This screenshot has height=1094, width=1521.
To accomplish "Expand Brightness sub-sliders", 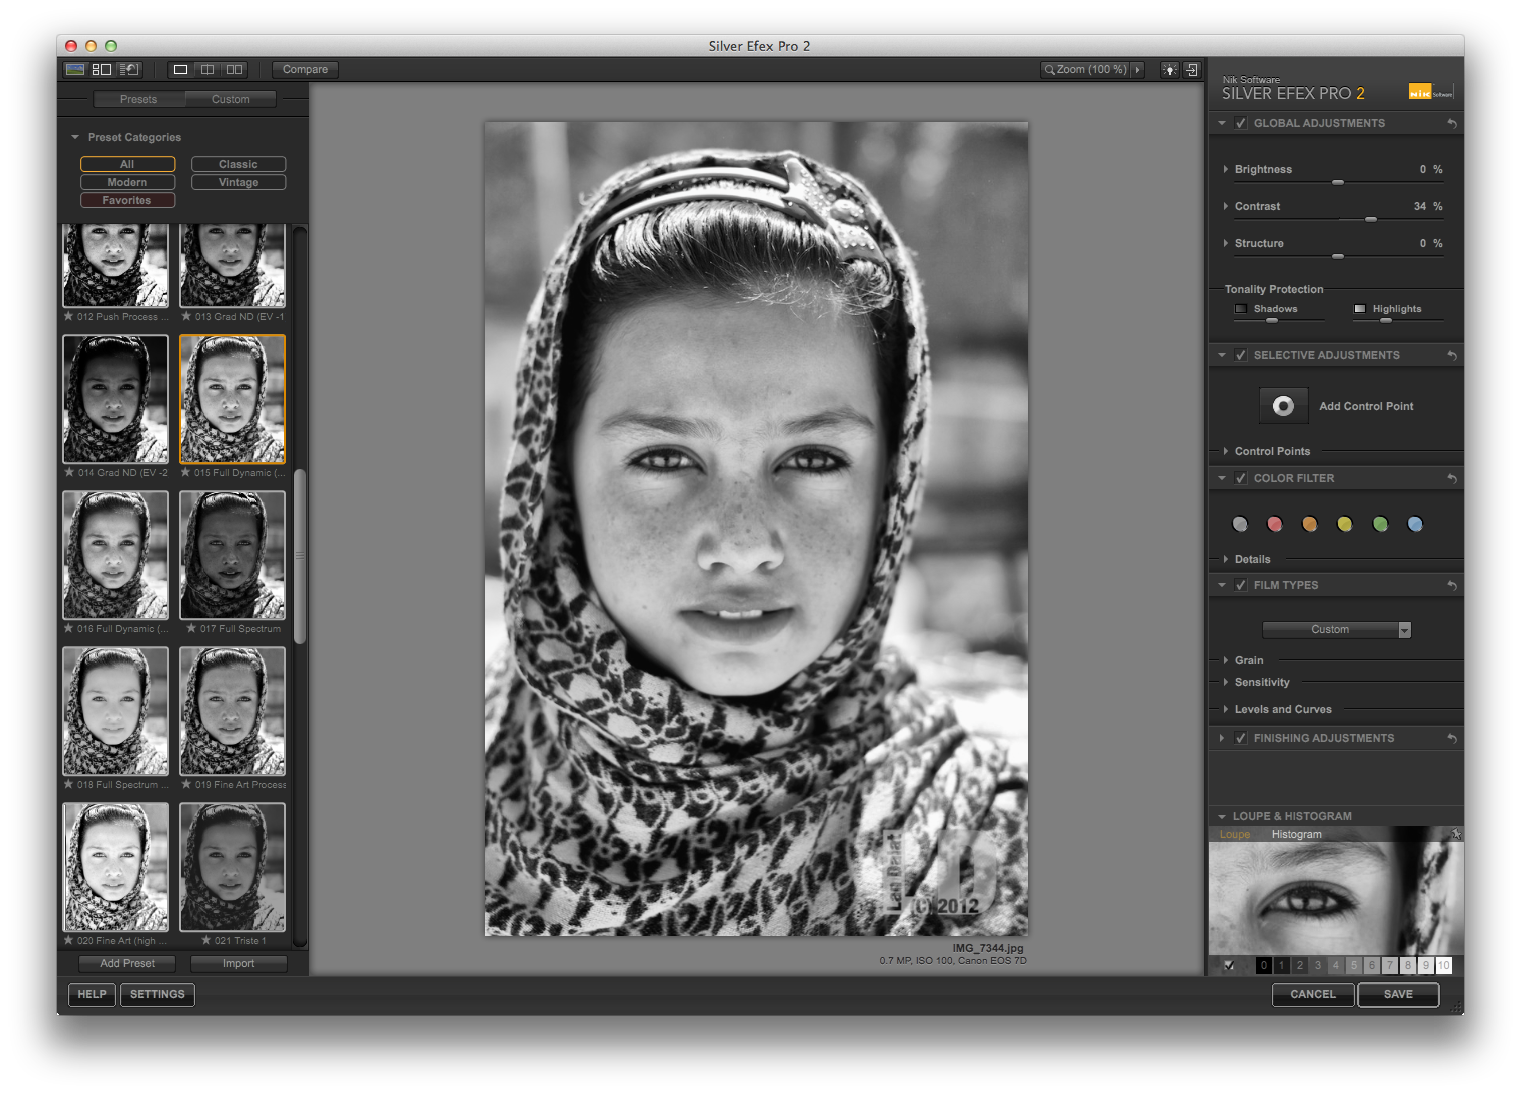I will click(x=1226, y=170).
